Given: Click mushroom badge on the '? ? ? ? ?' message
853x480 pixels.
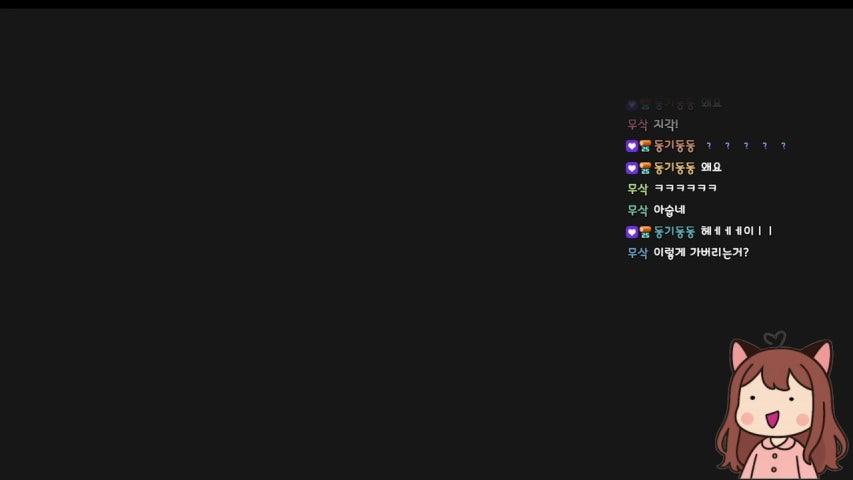Looking at the screenshot, I should coord(645,146).
